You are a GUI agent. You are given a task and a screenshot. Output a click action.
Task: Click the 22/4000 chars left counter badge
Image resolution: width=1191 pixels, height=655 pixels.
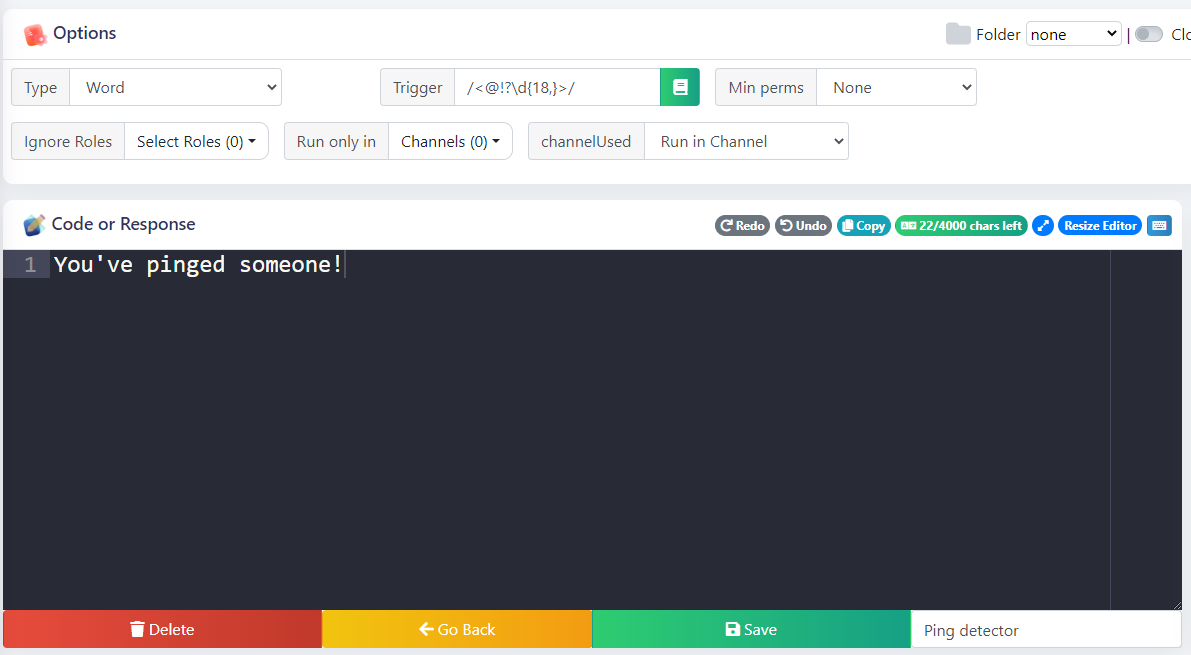(961, 226)
